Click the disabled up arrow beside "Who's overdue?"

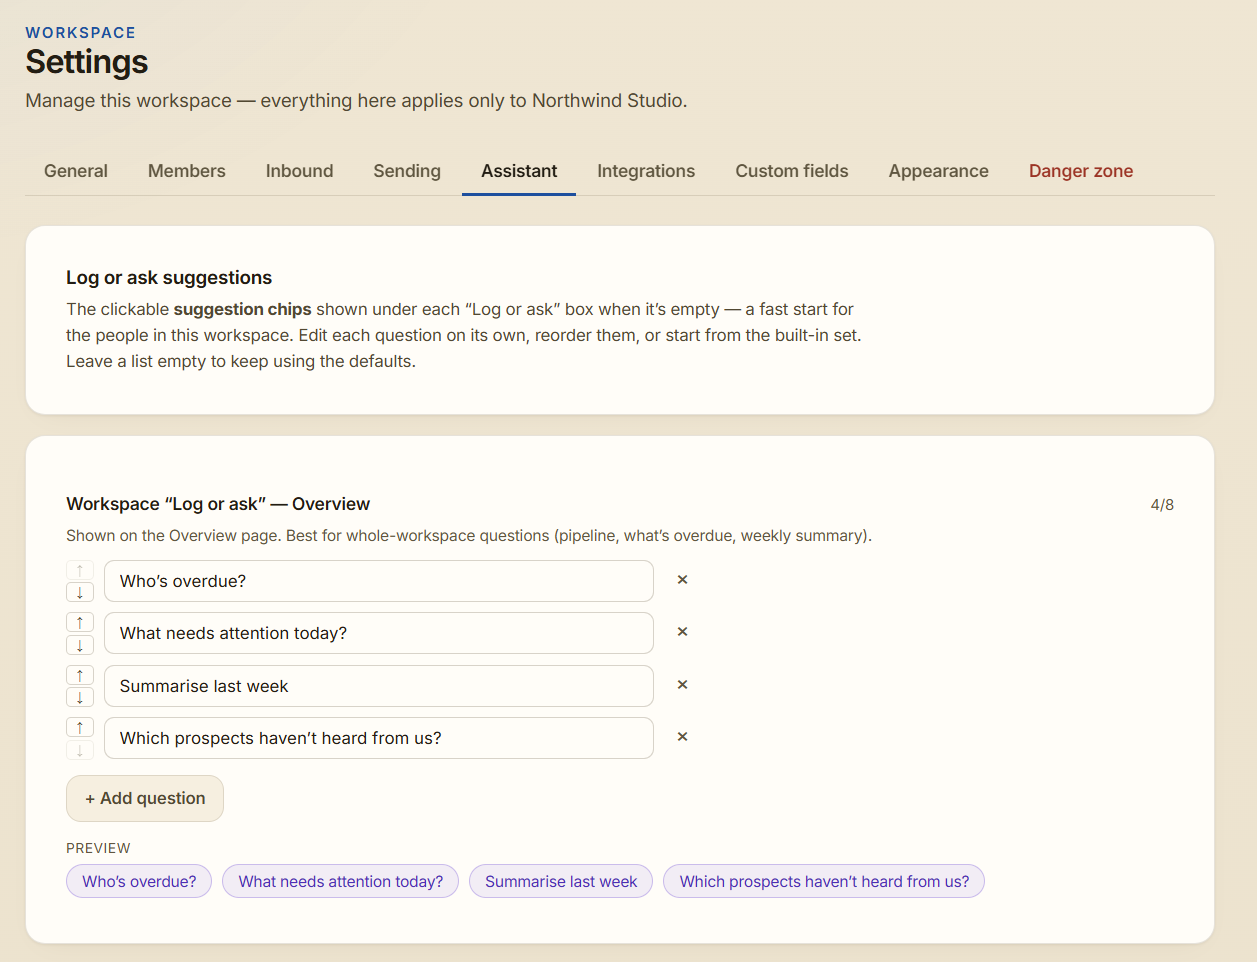point(80,570)
